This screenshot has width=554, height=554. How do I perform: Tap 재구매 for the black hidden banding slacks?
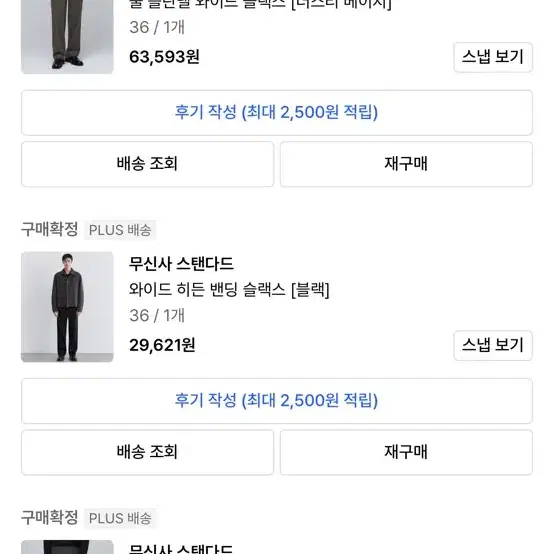[x=406, y=453]
